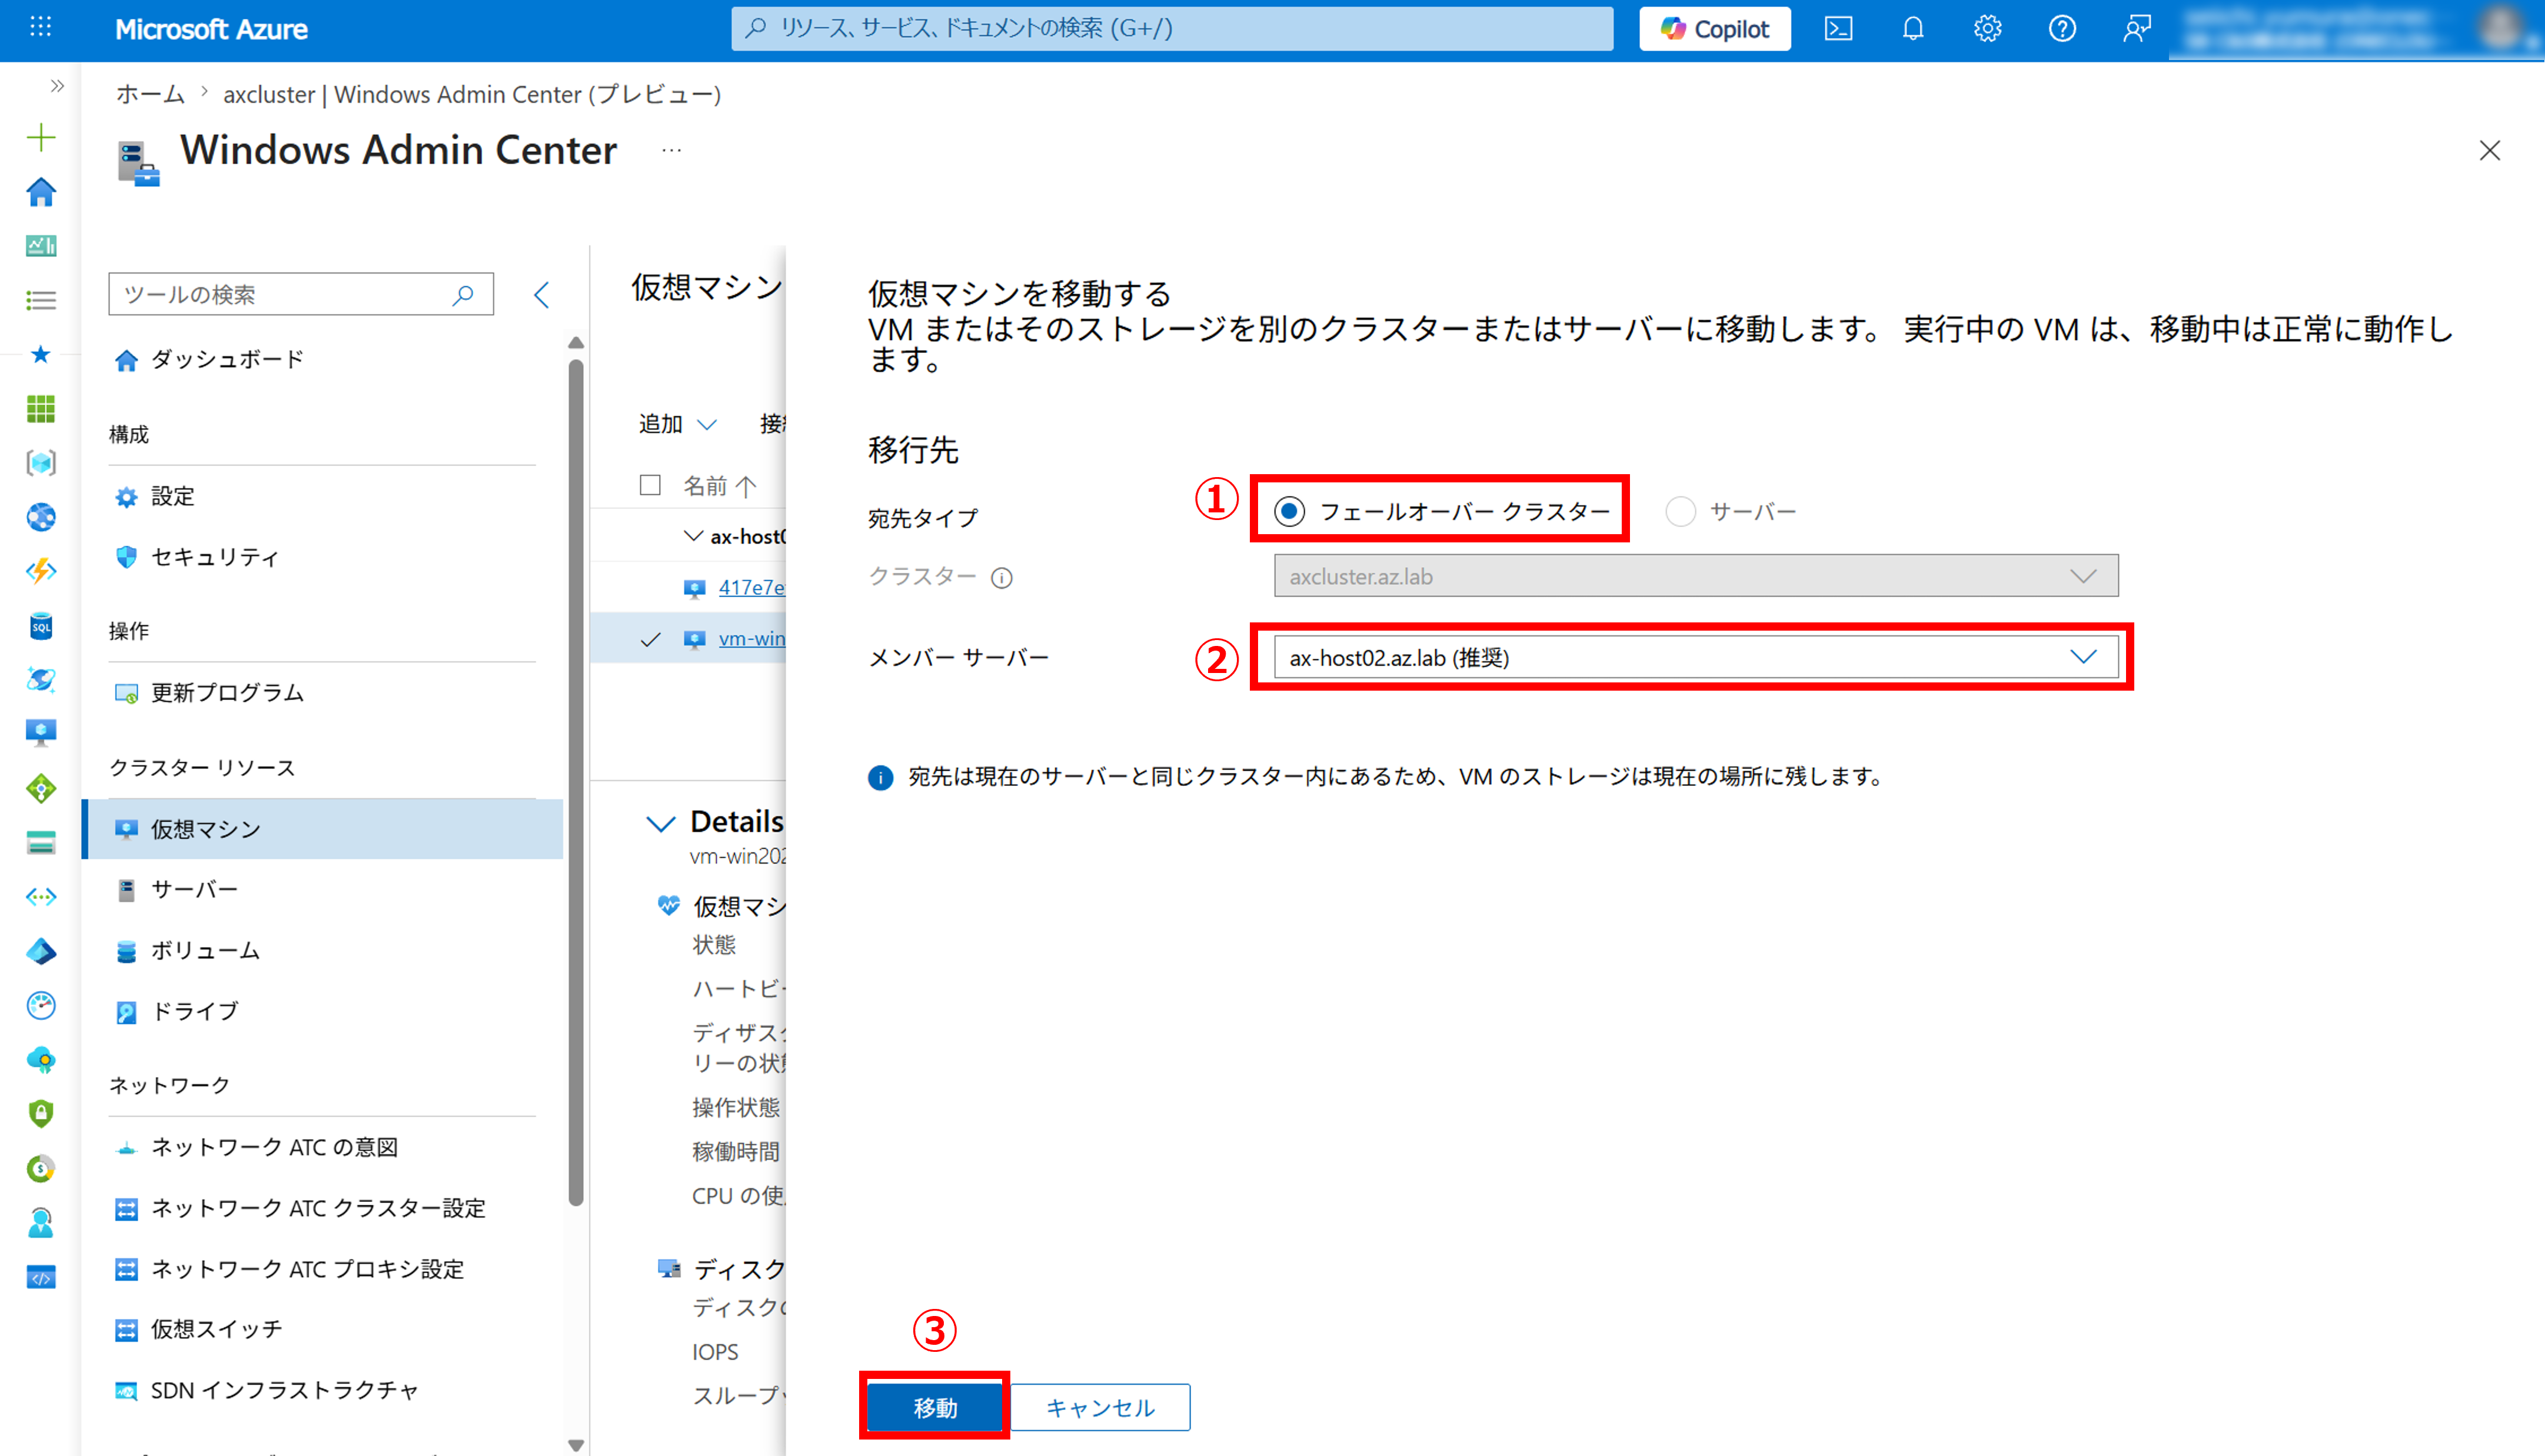Expand the Azure left navigation sidebar
The image size is (2545, 1456).
57,86
